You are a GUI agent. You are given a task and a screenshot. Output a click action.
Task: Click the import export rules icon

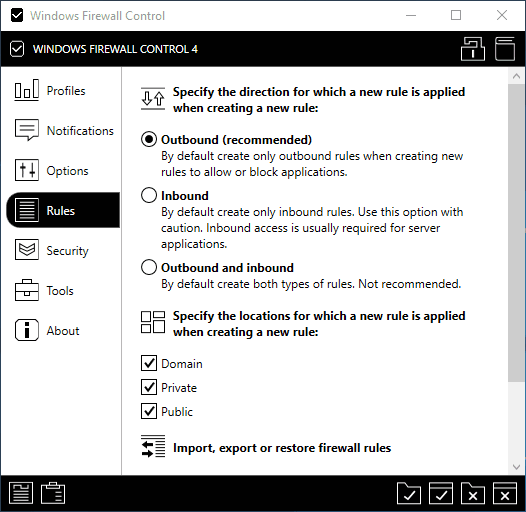[153, 446]
